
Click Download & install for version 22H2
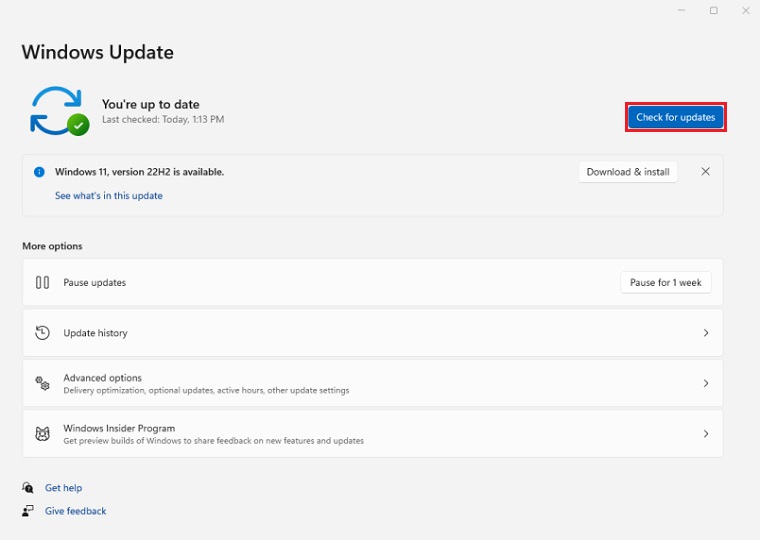[628, 172]
